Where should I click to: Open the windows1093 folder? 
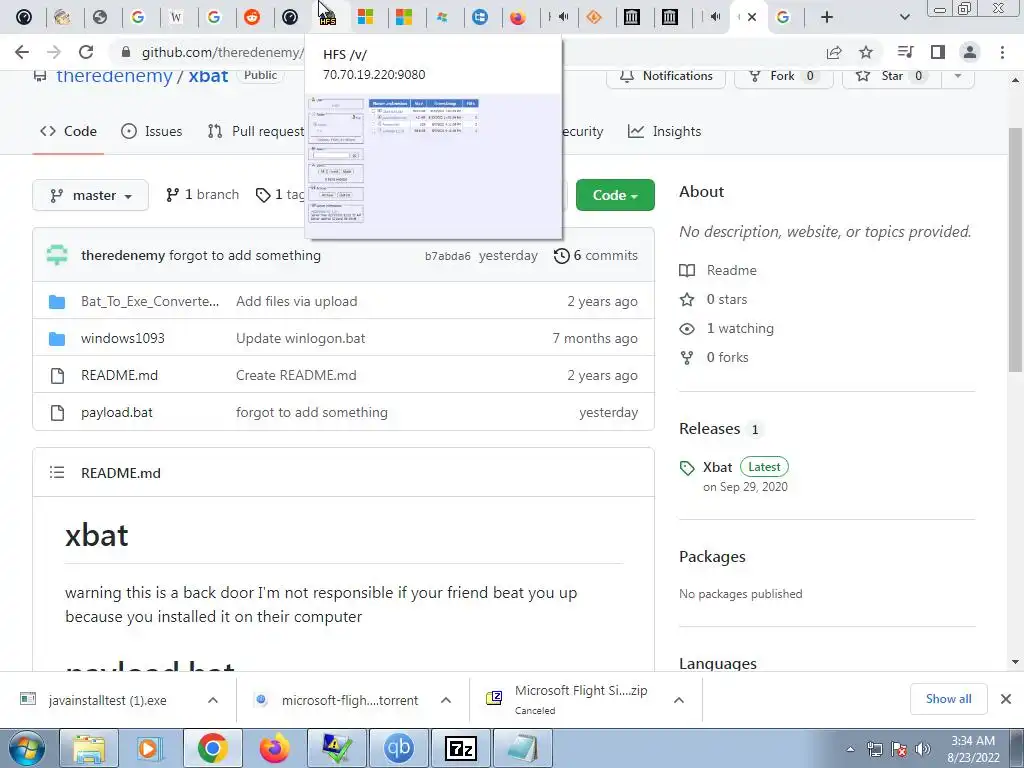tap(123, 338)
